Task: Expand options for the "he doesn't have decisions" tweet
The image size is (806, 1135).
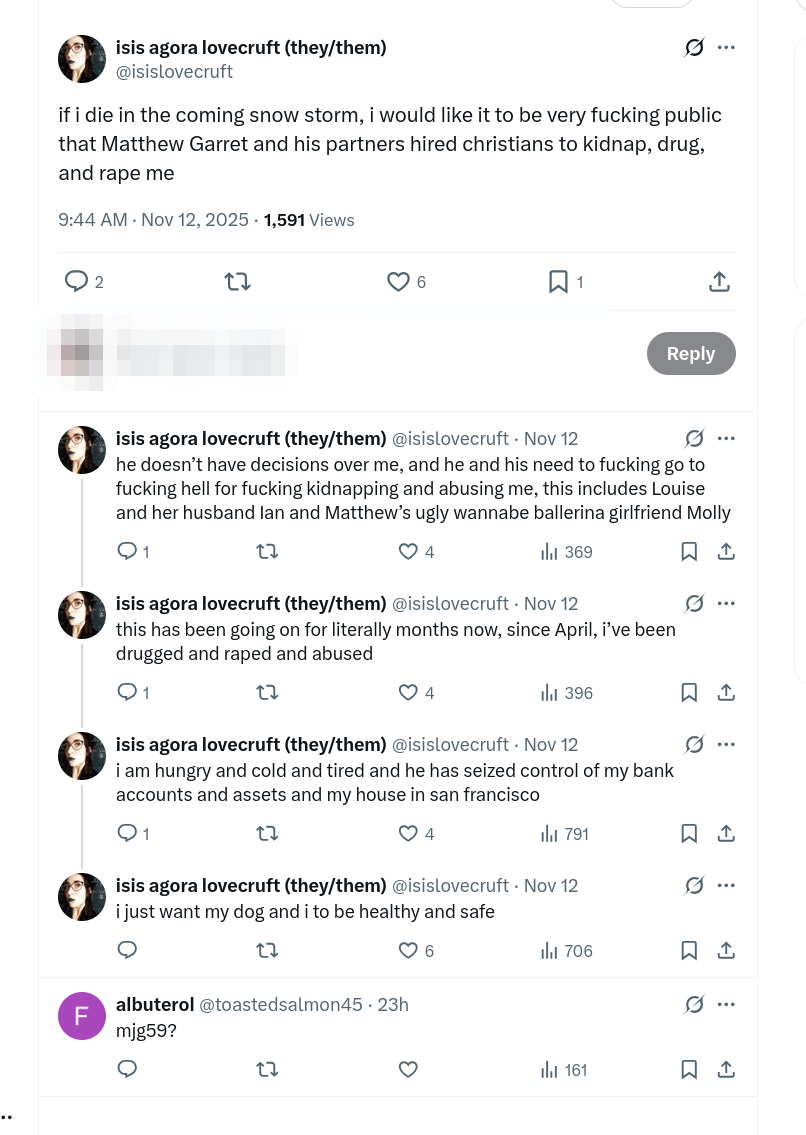Action: point(726,438)
